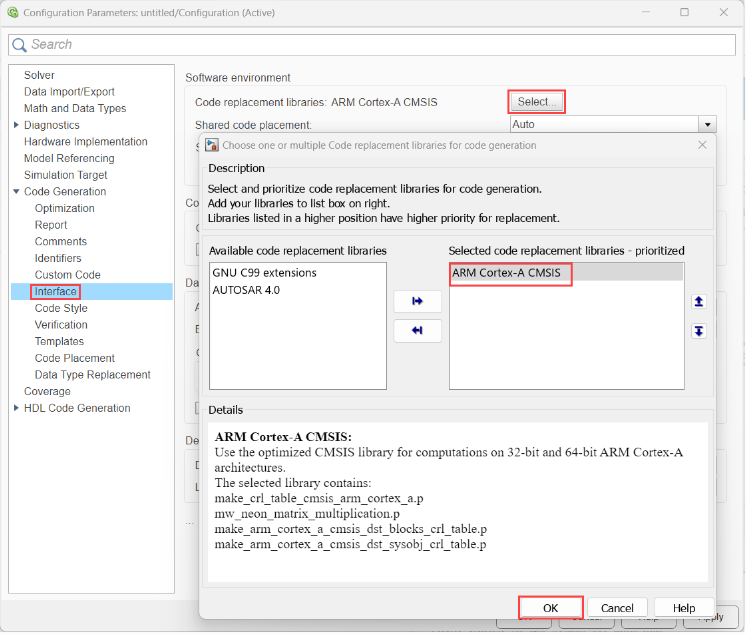
Task: Cancel the library selection dialog
Action: click(x=617, y=608)
